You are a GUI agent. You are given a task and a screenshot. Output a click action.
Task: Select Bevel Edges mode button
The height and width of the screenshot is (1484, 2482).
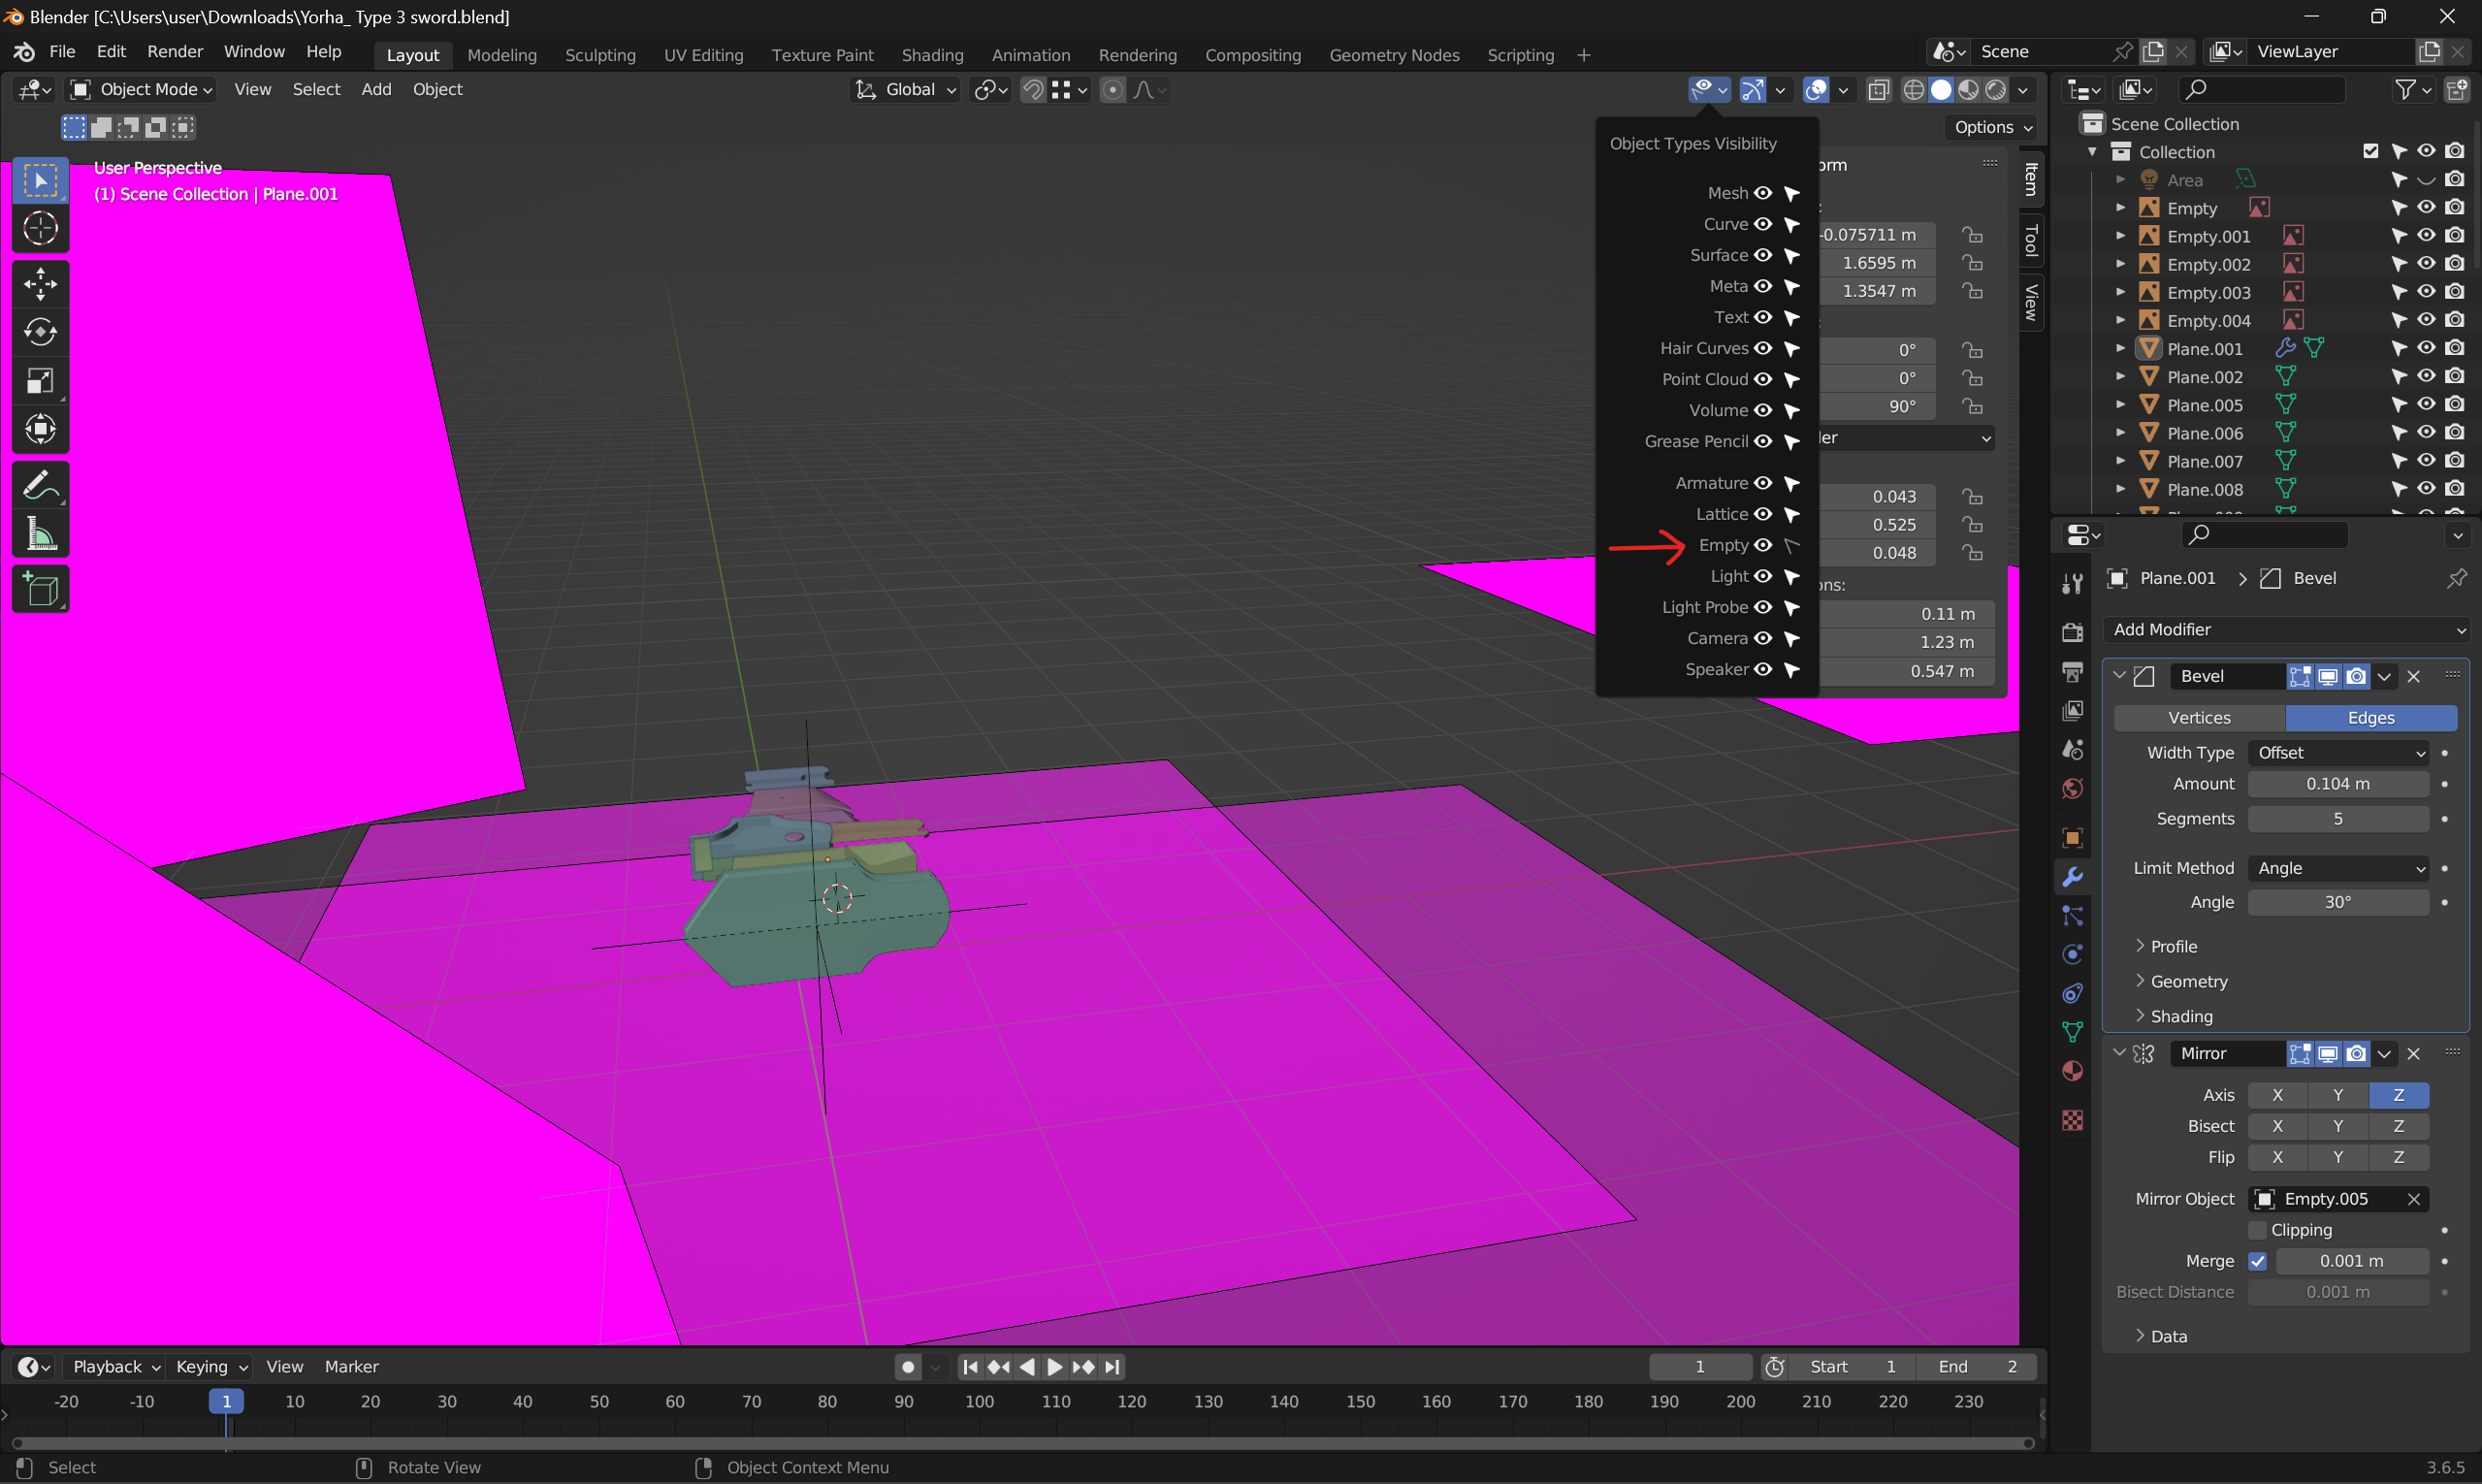(2371, 718)
